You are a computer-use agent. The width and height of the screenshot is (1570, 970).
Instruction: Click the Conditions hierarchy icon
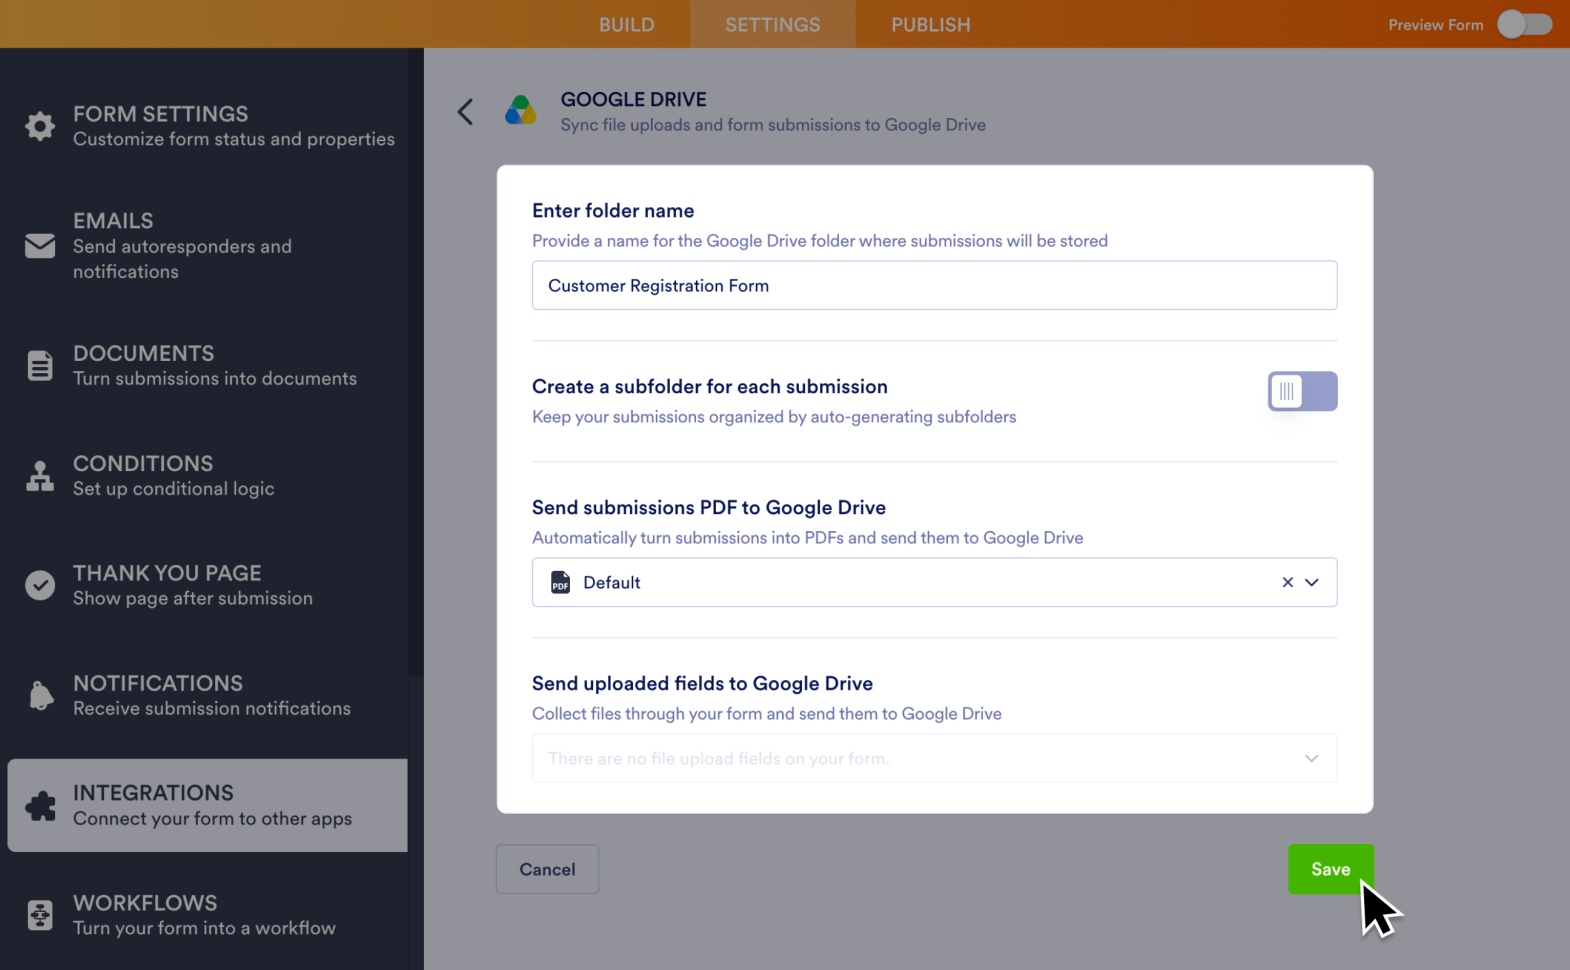[x=40, y=476]
